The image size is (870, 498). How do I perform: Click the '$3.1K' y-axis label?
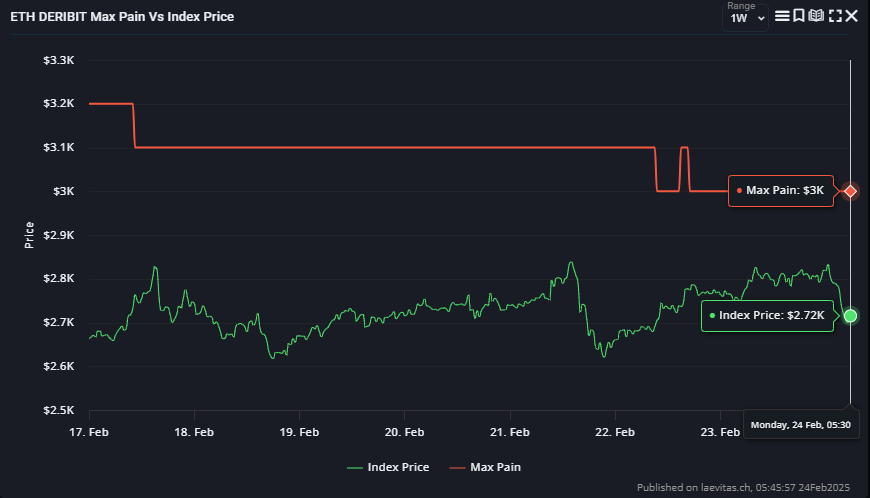(59, 148)
